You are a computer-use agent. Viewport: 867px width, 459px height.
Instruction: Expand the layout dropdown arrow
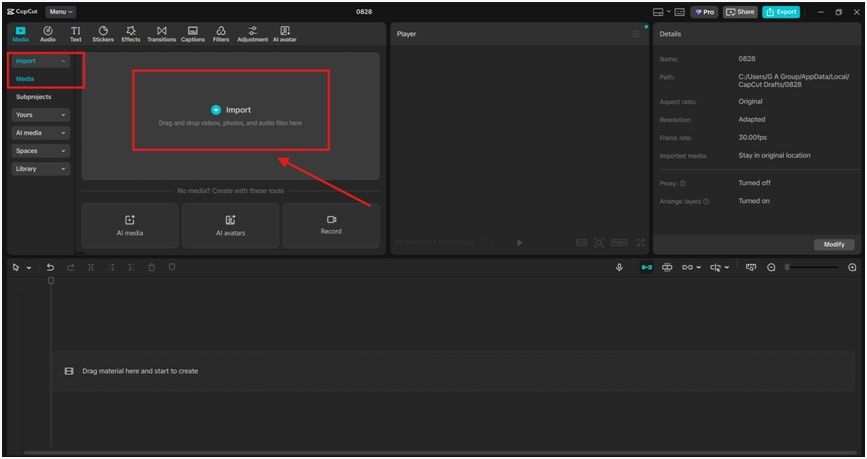click(668, 12)
